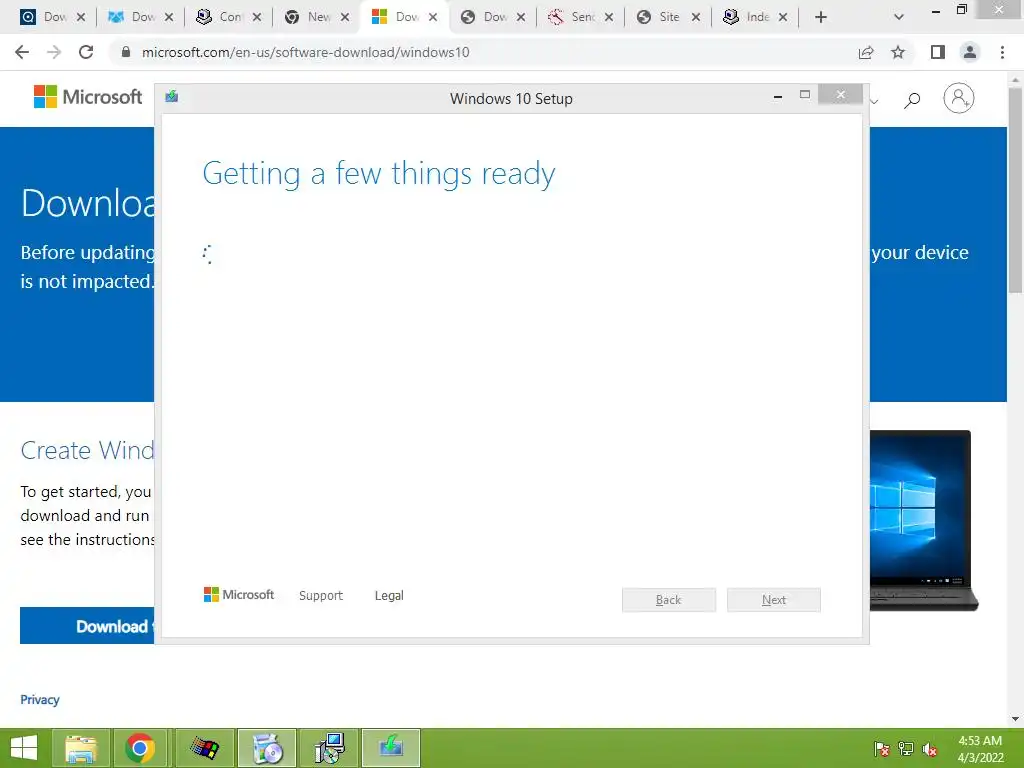Click the Windows flag taskbar icon
The width and height of the screenshot is (1024, 768).
(x=204, y=748)
